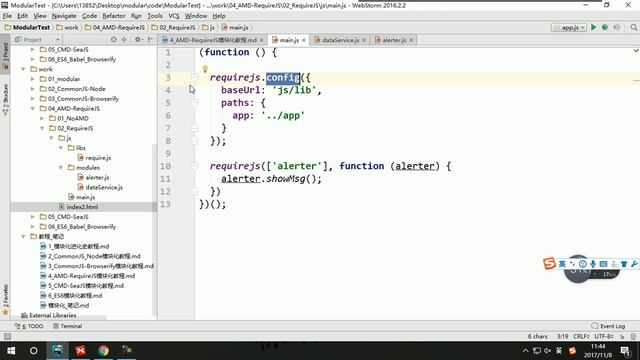Collapse the work folder

coord(23,69)
